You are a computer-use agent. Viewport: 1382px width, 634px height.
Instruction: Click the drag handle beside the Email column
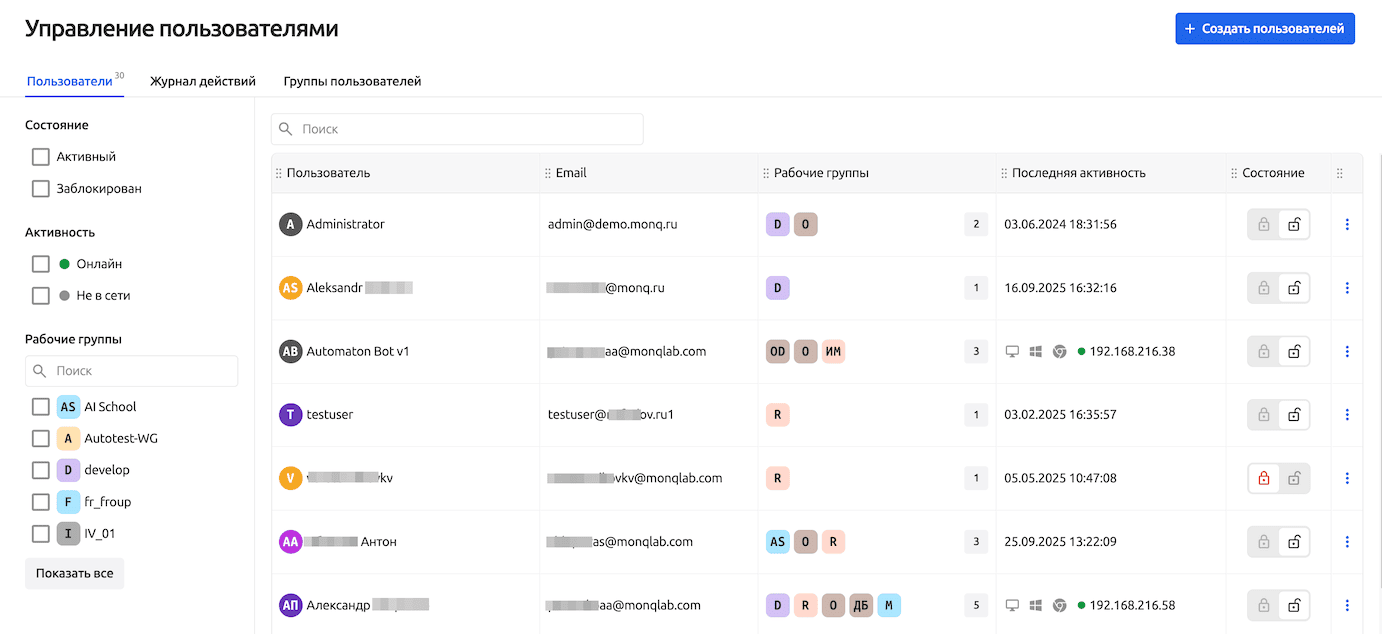click(x=548, y=174)
